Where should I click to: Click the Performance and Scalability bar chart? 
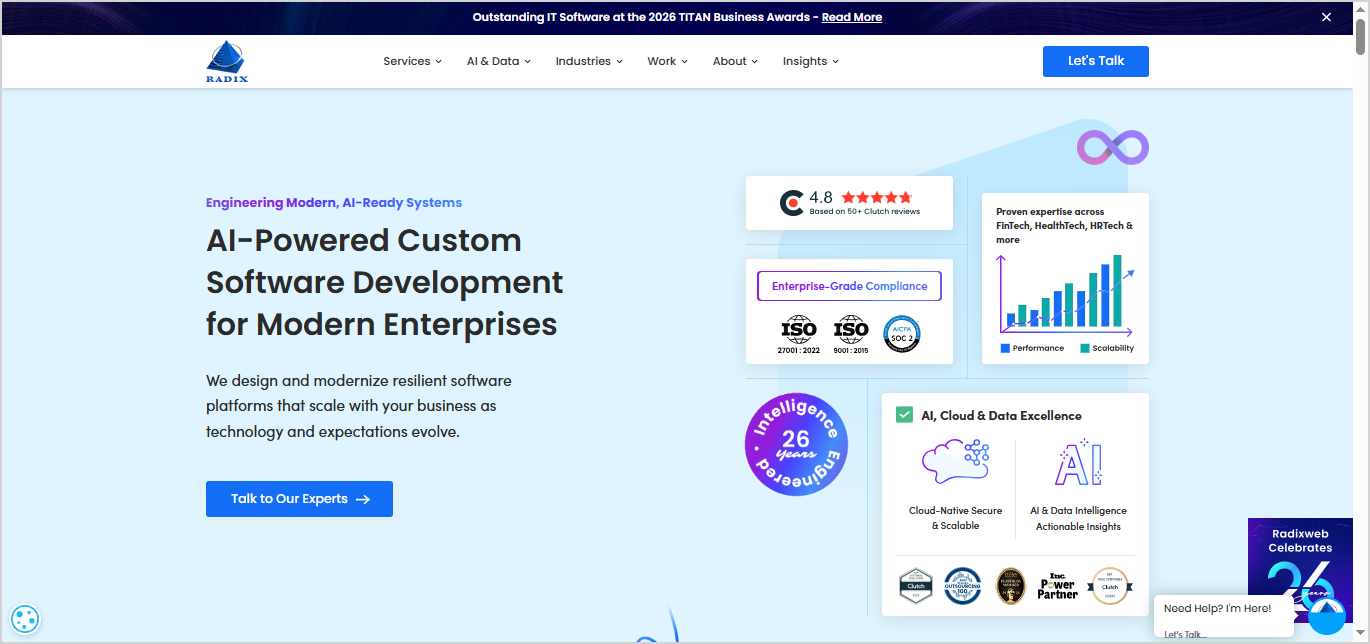click(x=1065, y=294)
